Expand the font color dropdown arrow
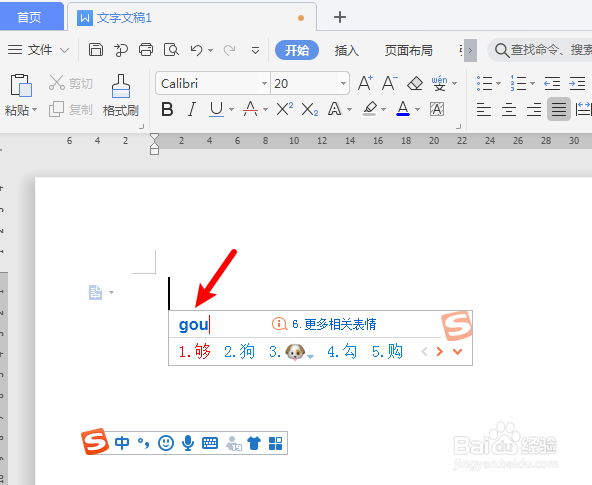The width and height of the screenshot is (592, 485). (418, 110)
